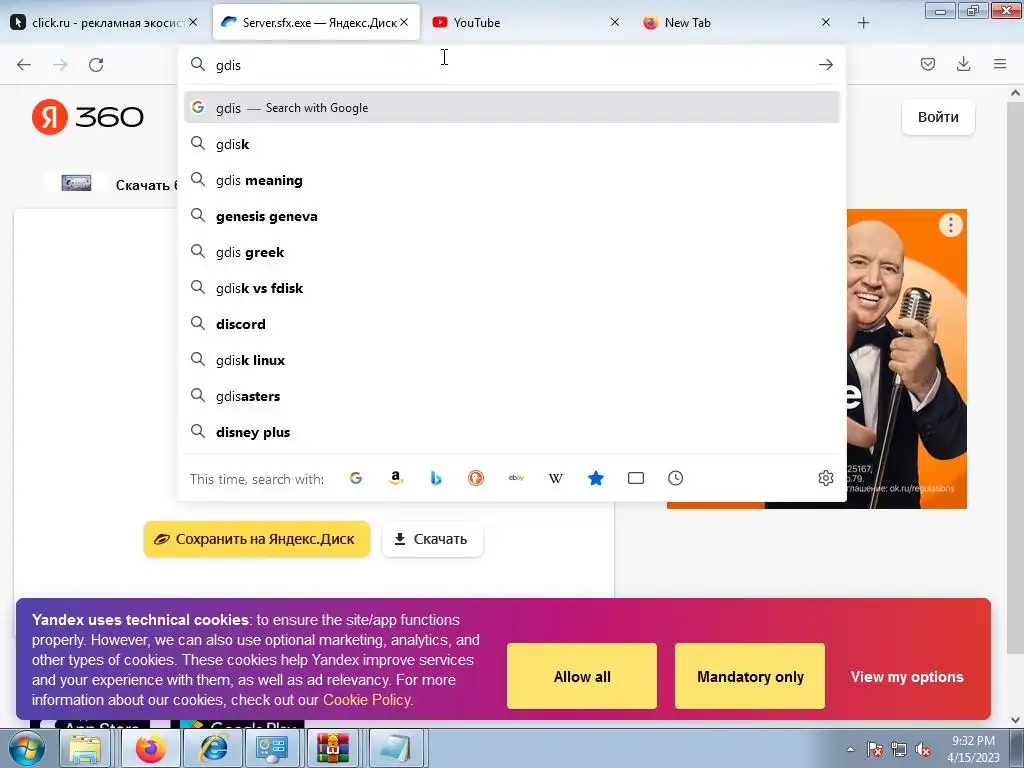
Task: Select the 'gdisk linux' suggestion
Action: 512,359
